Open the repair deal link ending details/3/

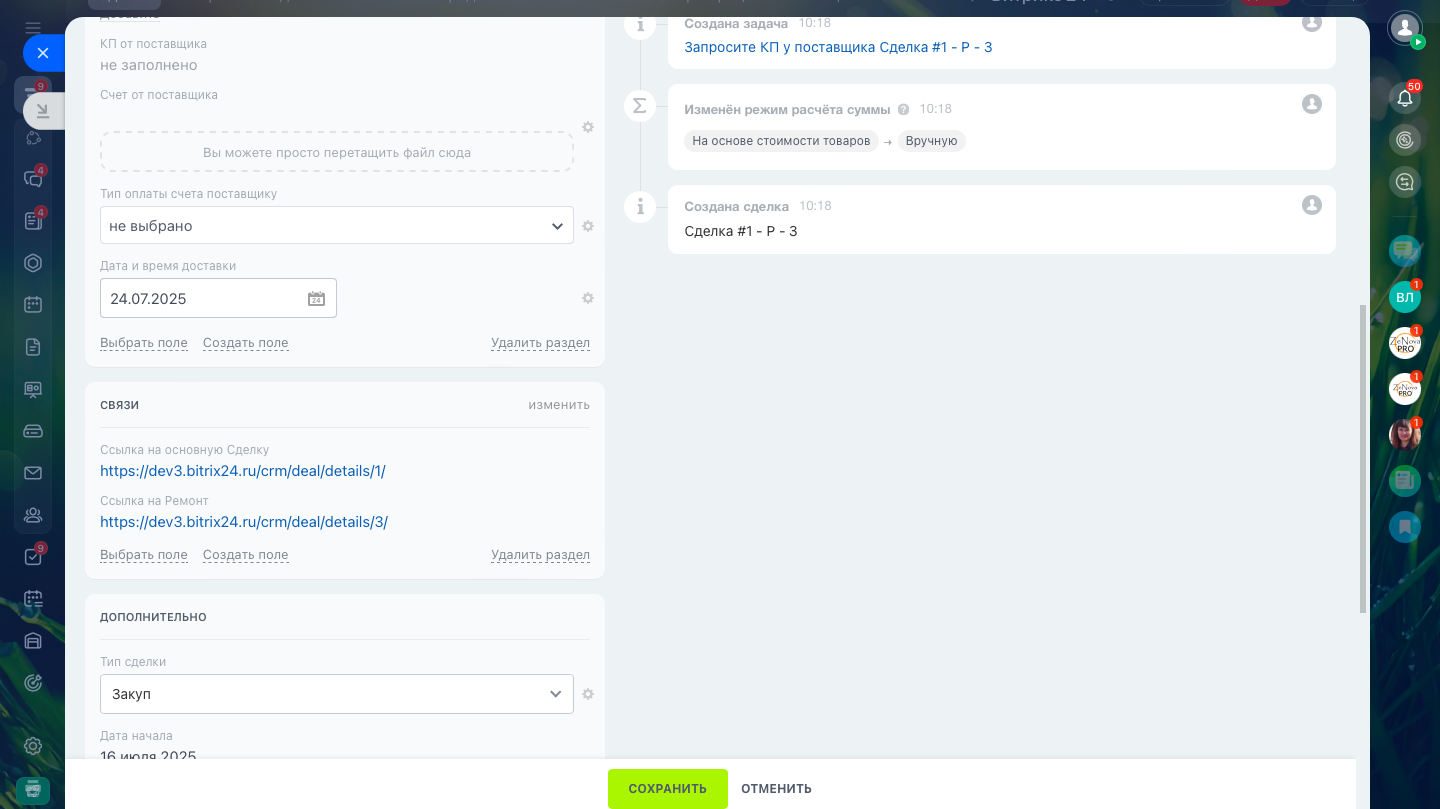[x=244, y=522]
